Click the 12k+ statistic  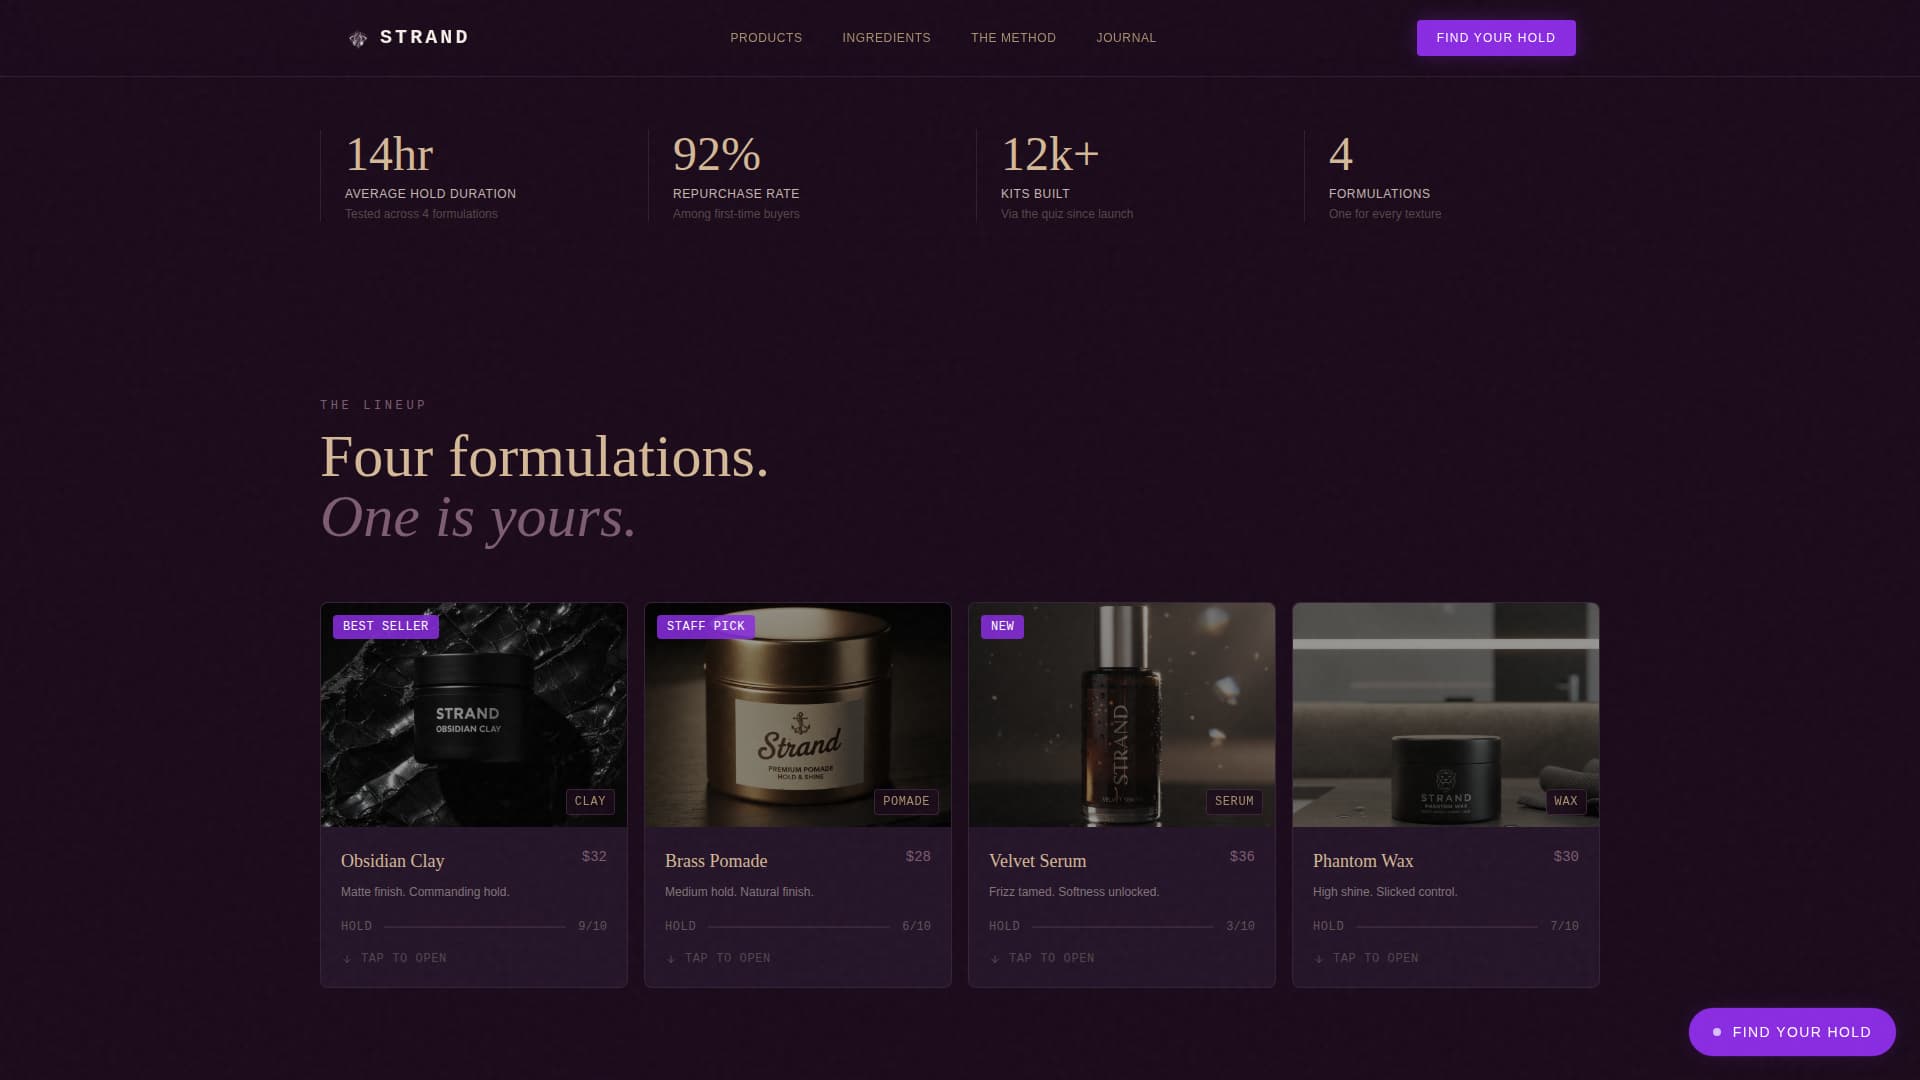pos(1050,155)
